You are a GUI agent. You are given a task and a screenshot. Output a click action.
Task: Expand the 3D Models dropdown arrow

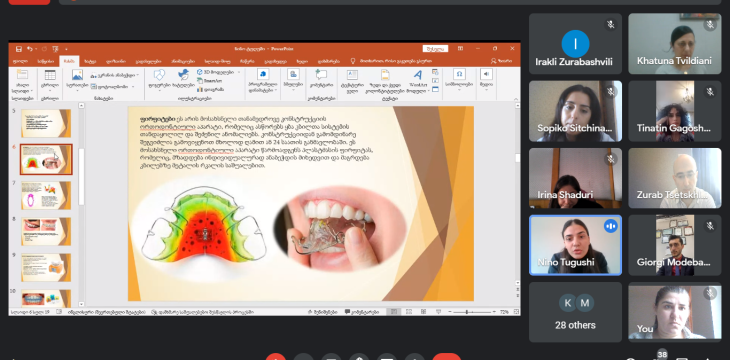click(239, 72)
